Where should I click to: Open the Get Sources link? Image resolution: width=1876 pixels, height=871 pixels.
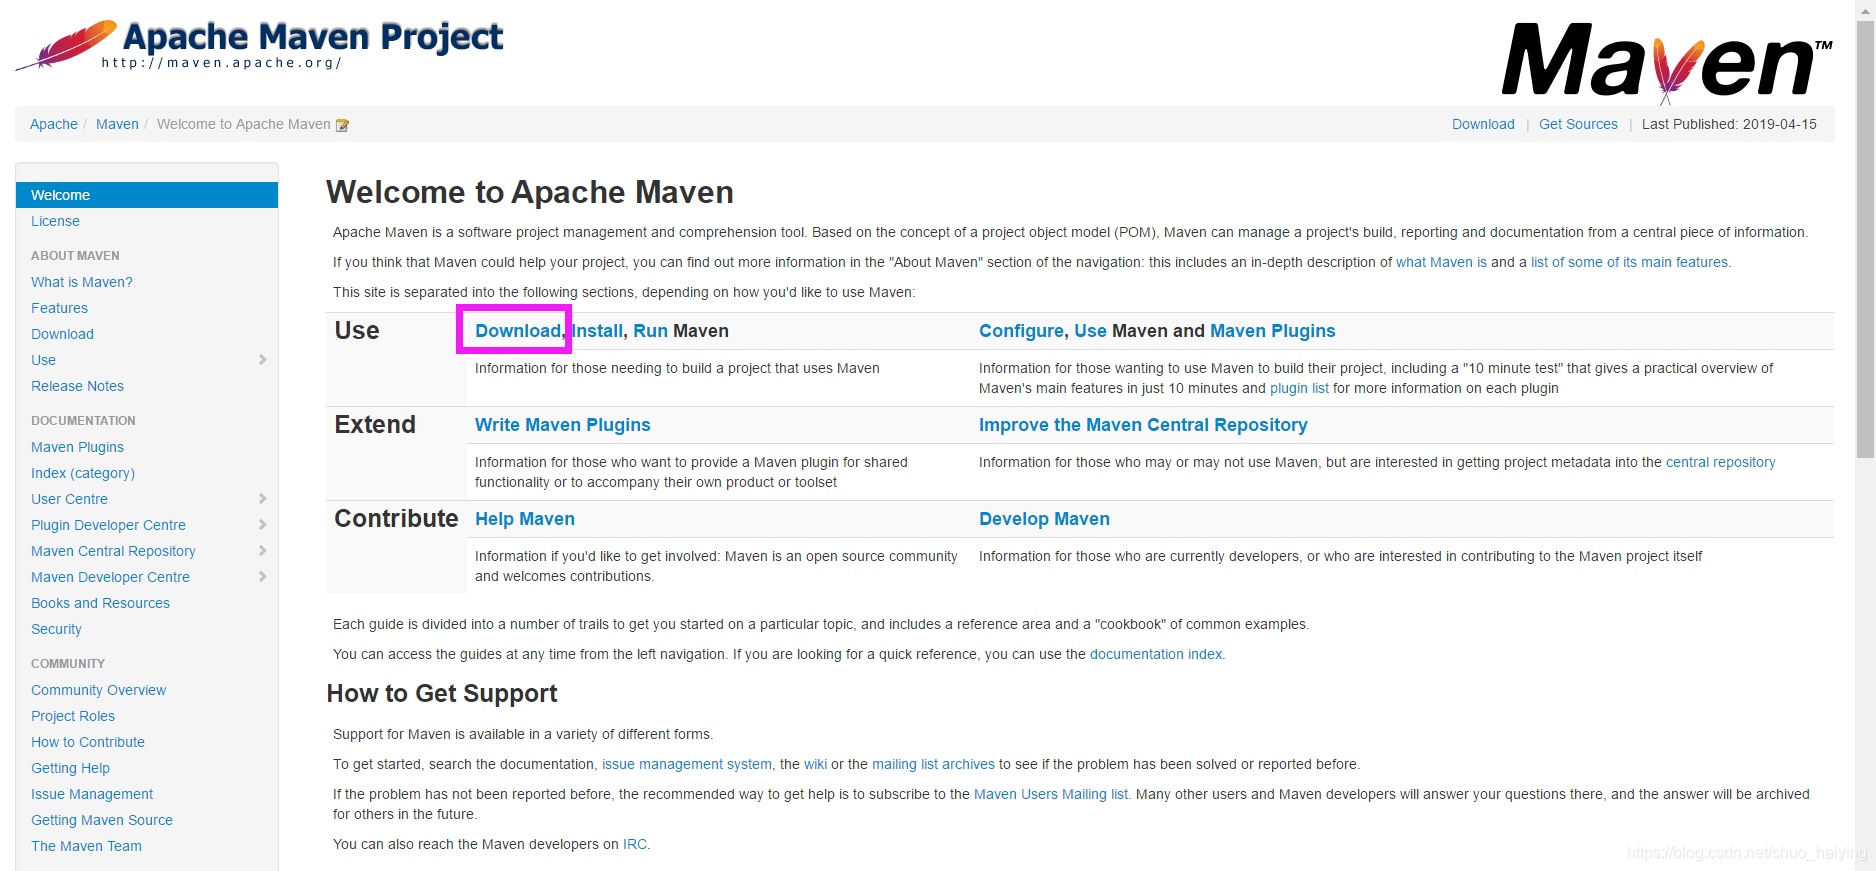pyautogui.click(x=1578, y=124)
